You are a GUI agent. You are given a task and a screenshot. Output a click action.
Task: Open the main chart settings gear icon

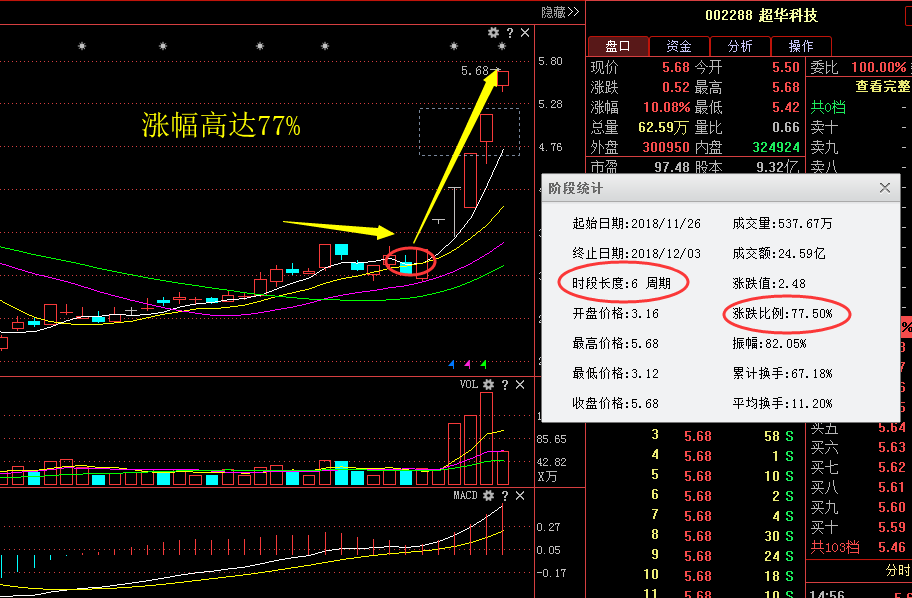pos(493,32)
